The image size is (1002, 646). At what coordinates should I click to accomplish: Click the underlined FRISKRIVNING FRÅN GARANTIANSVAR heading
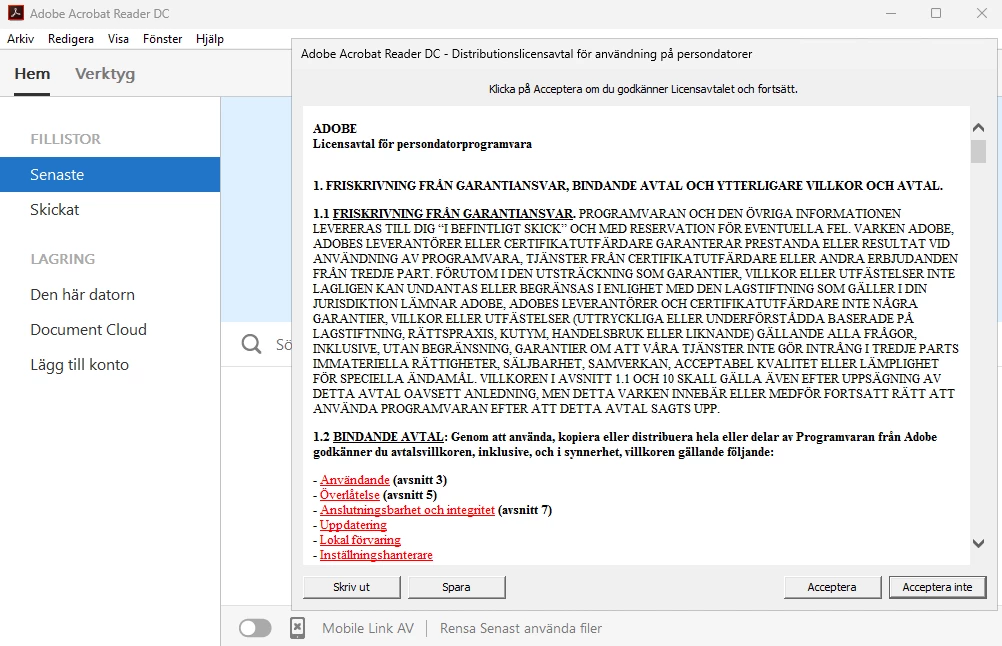tap(453, 213)
